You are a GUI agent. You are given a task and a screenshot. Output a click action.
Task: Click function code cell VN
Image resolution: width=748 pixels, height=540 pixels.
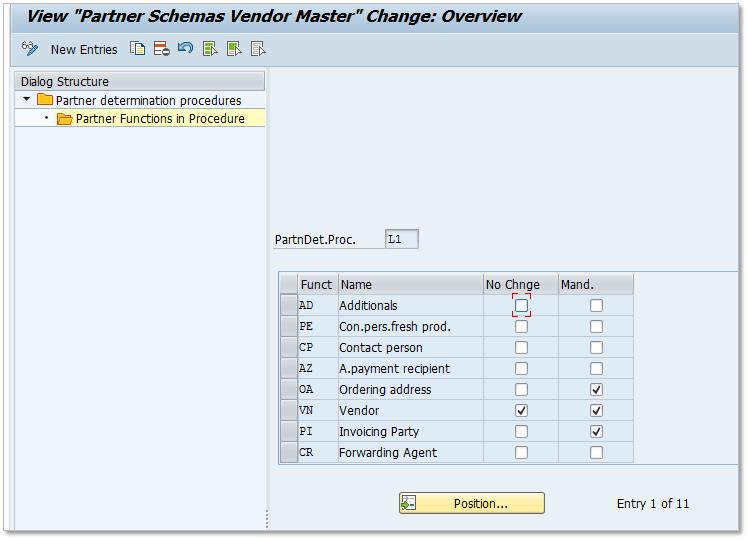click(318, 410)
